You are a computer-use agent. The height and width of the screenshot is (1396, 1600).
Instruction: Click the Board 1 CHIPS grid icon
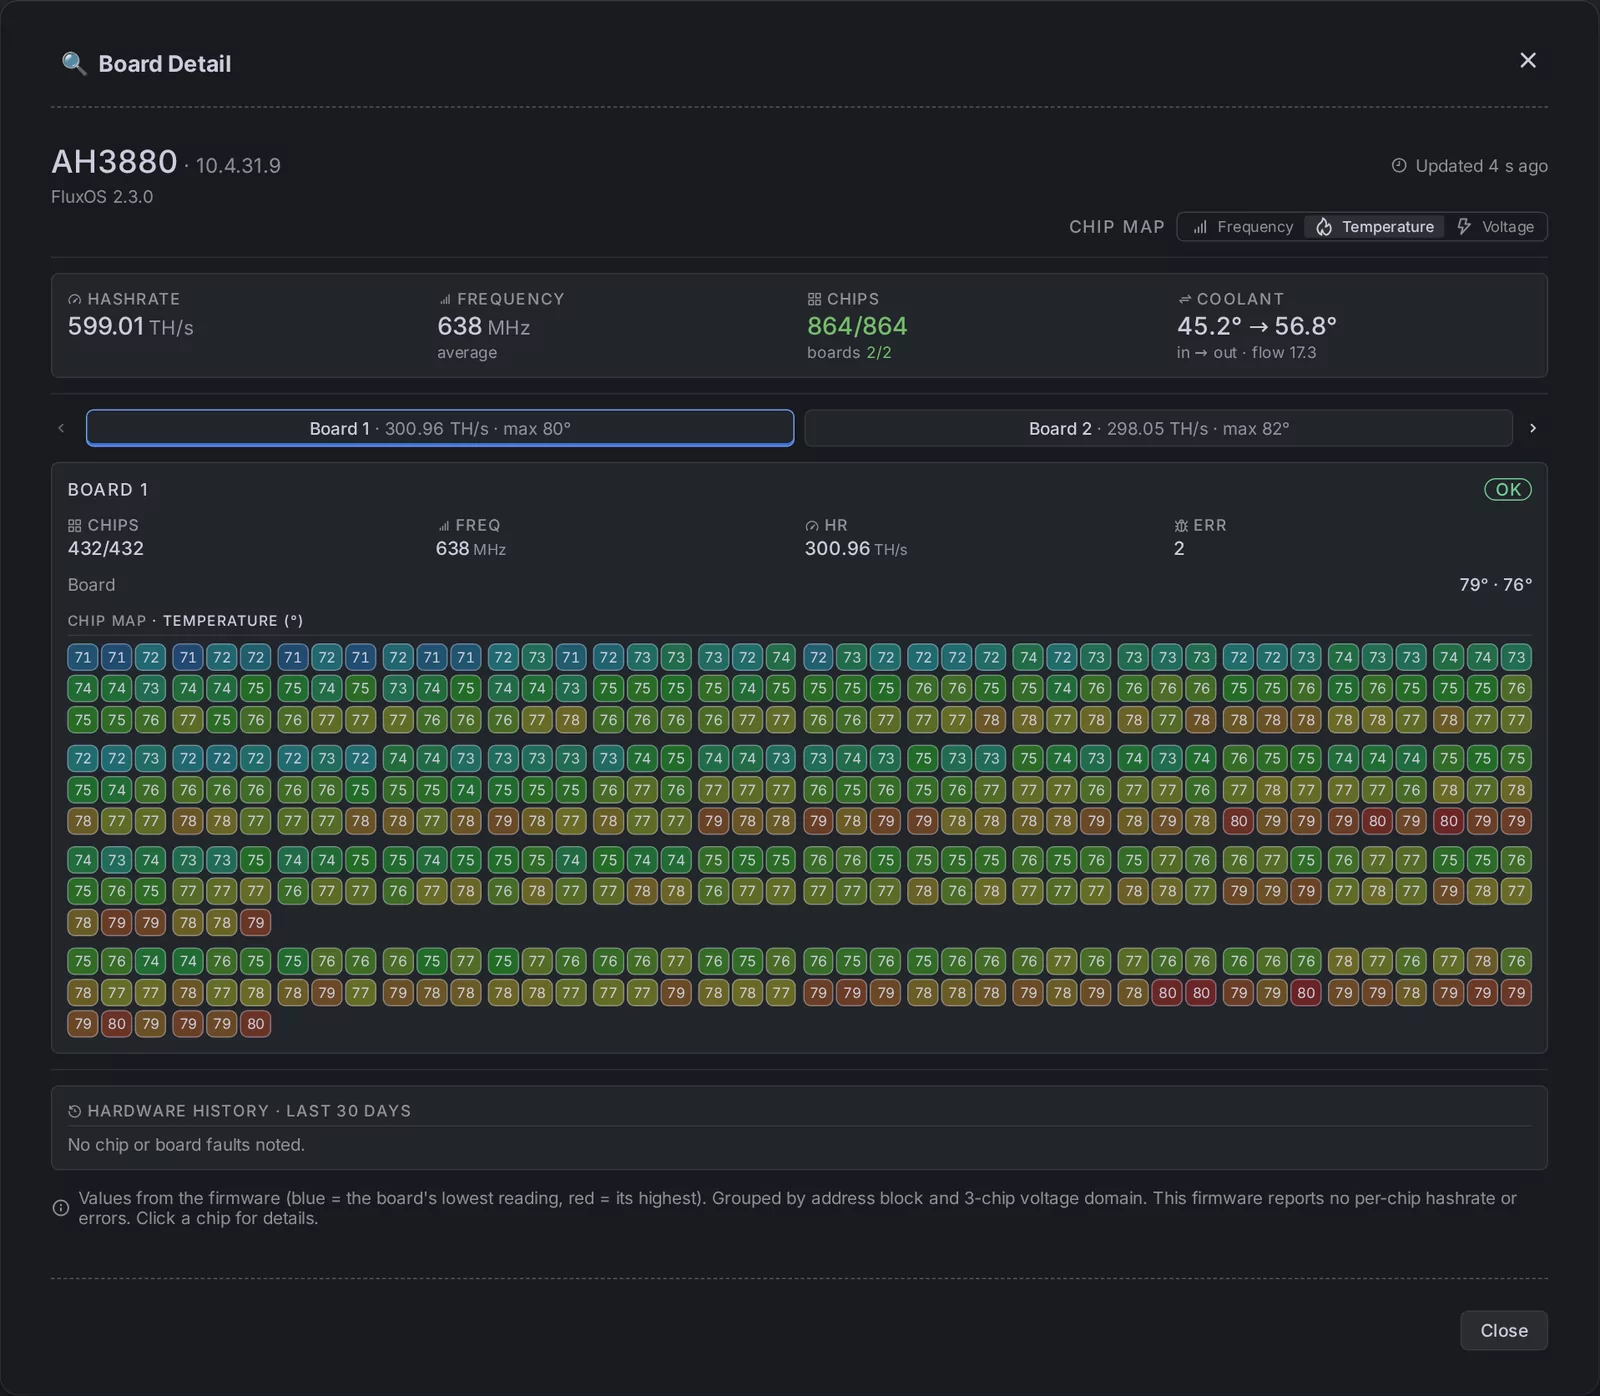pyautogui.click(x=75, y=526)
